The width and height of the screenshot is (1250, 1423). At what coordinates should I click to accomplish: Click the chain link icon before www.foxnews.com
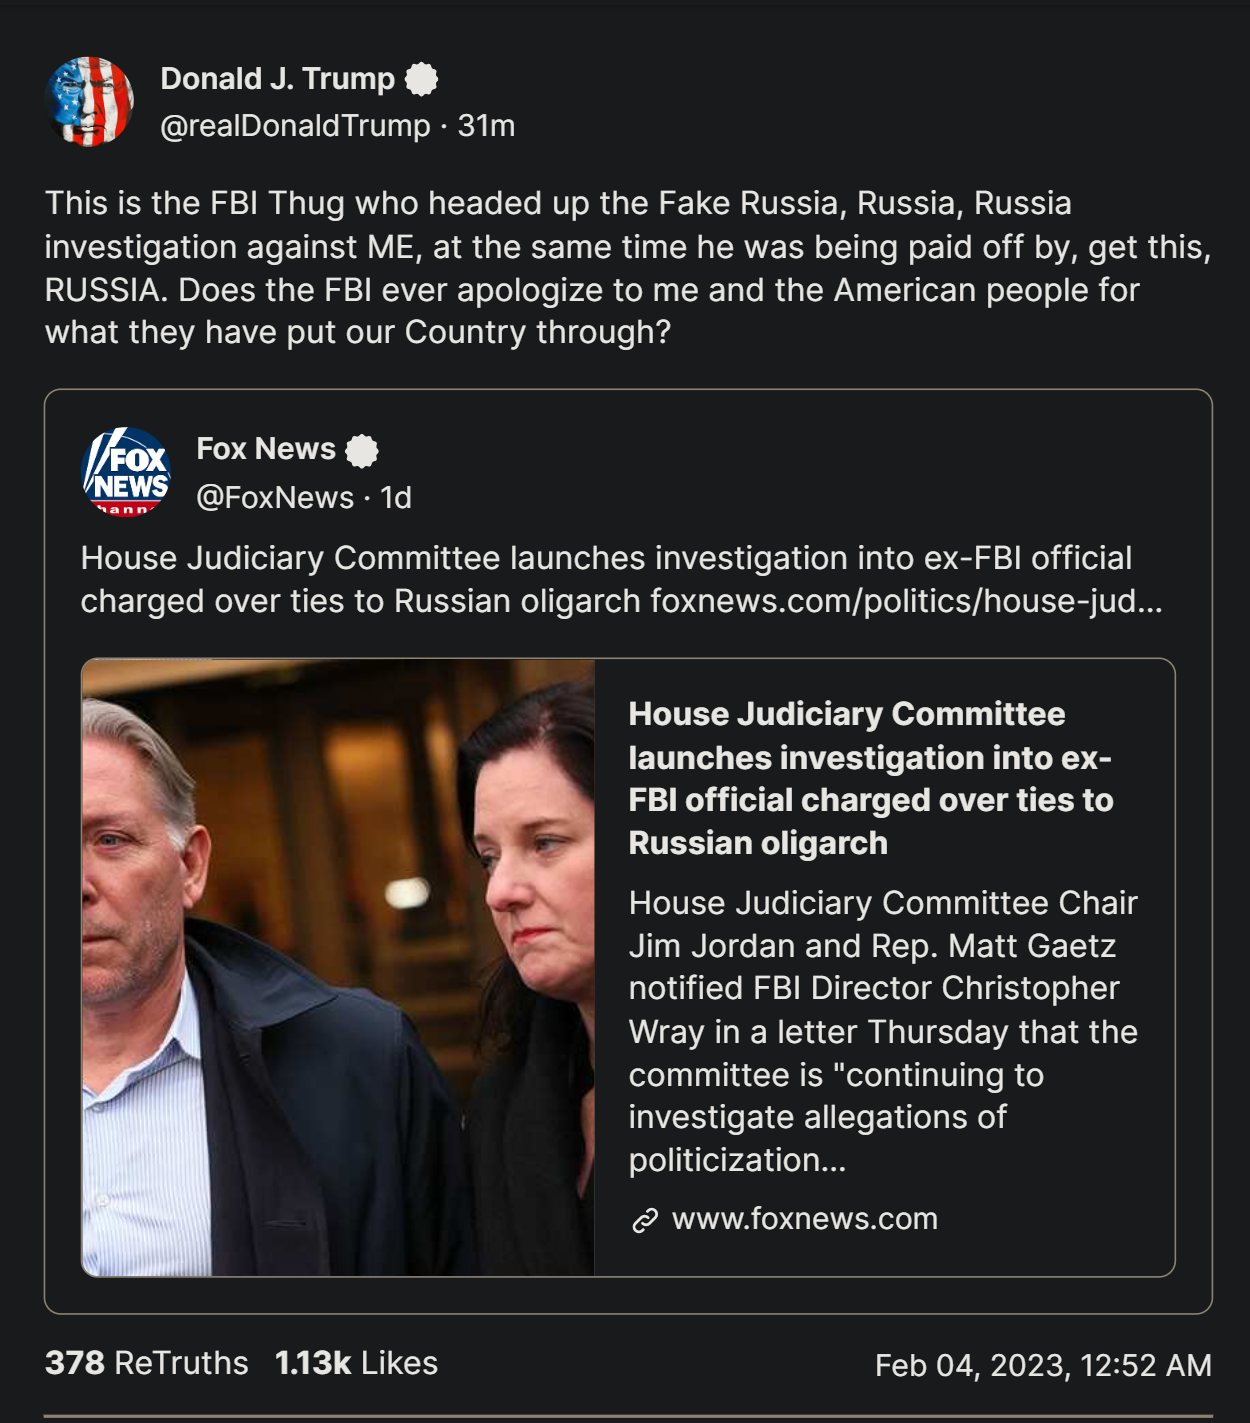click(x=645, y=1220)
